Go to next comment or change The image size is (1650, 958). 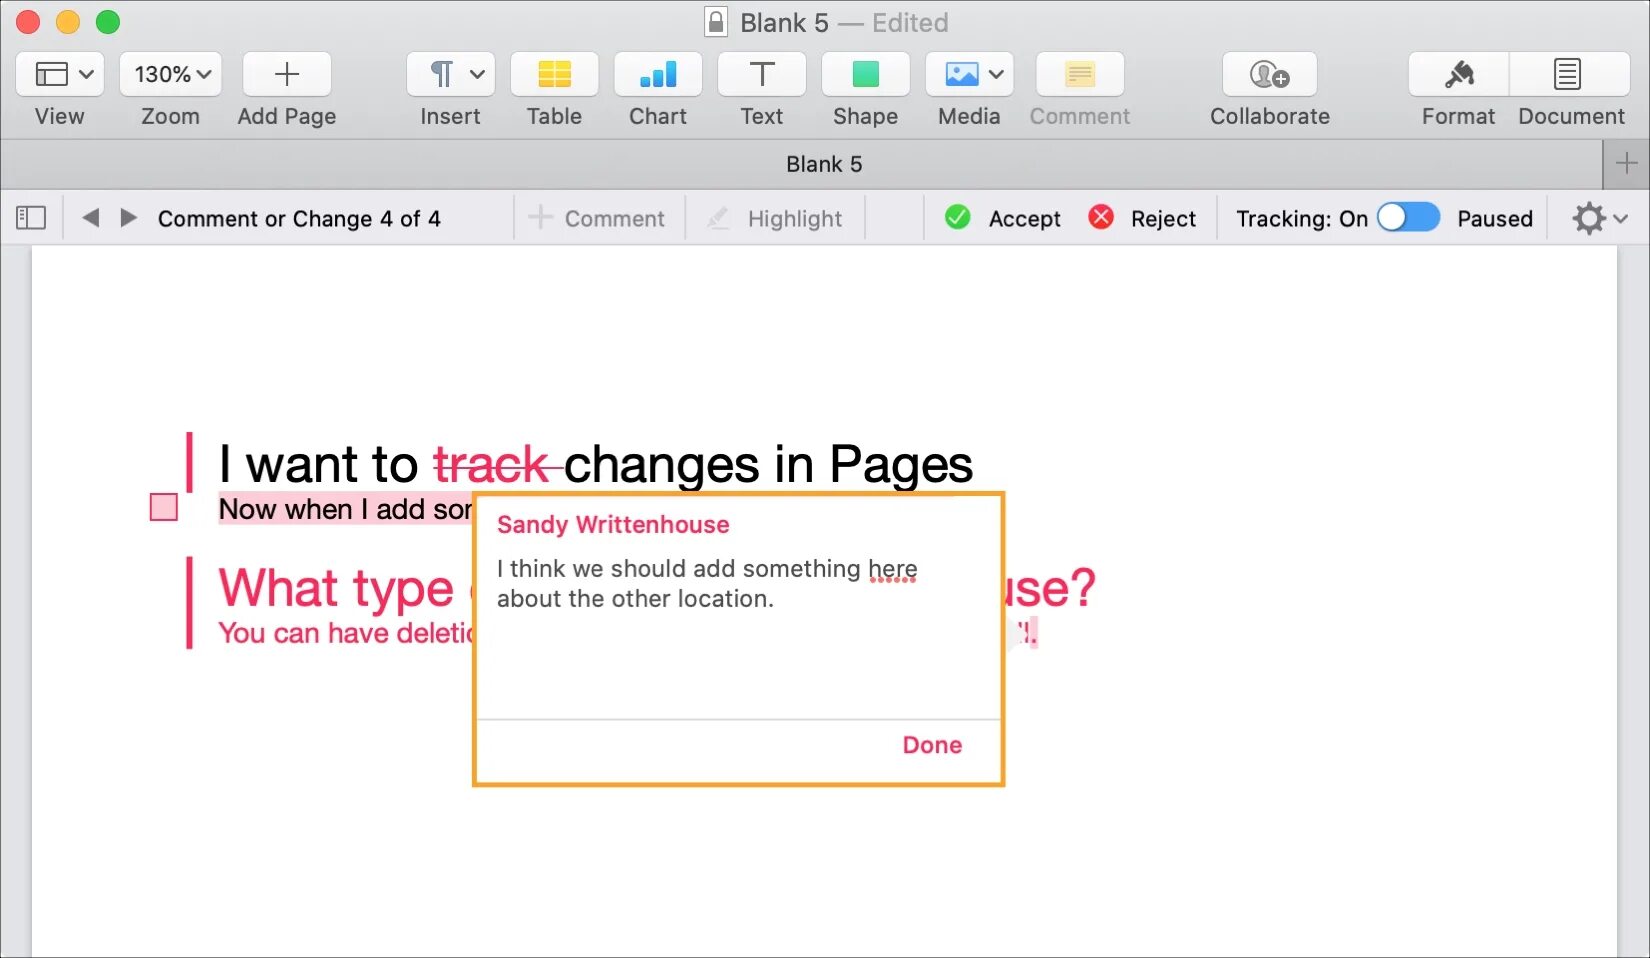pyautogui.click(x=128, y=218)
